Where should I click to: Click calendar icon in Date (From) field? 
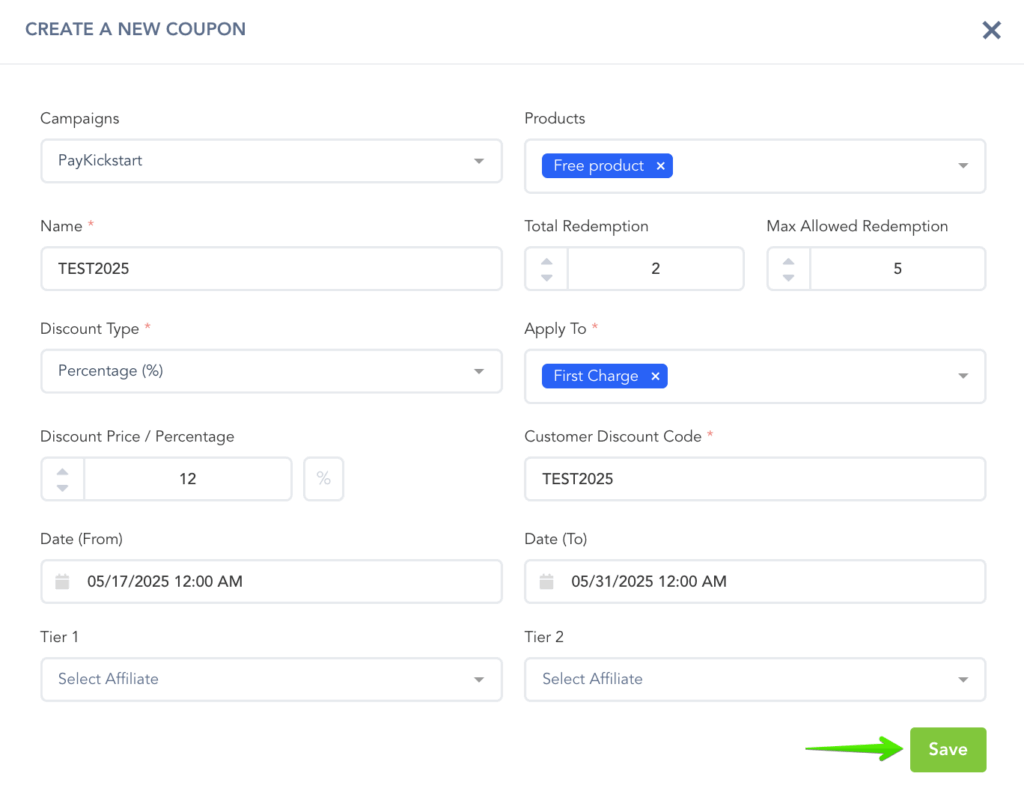coord(63,581)
